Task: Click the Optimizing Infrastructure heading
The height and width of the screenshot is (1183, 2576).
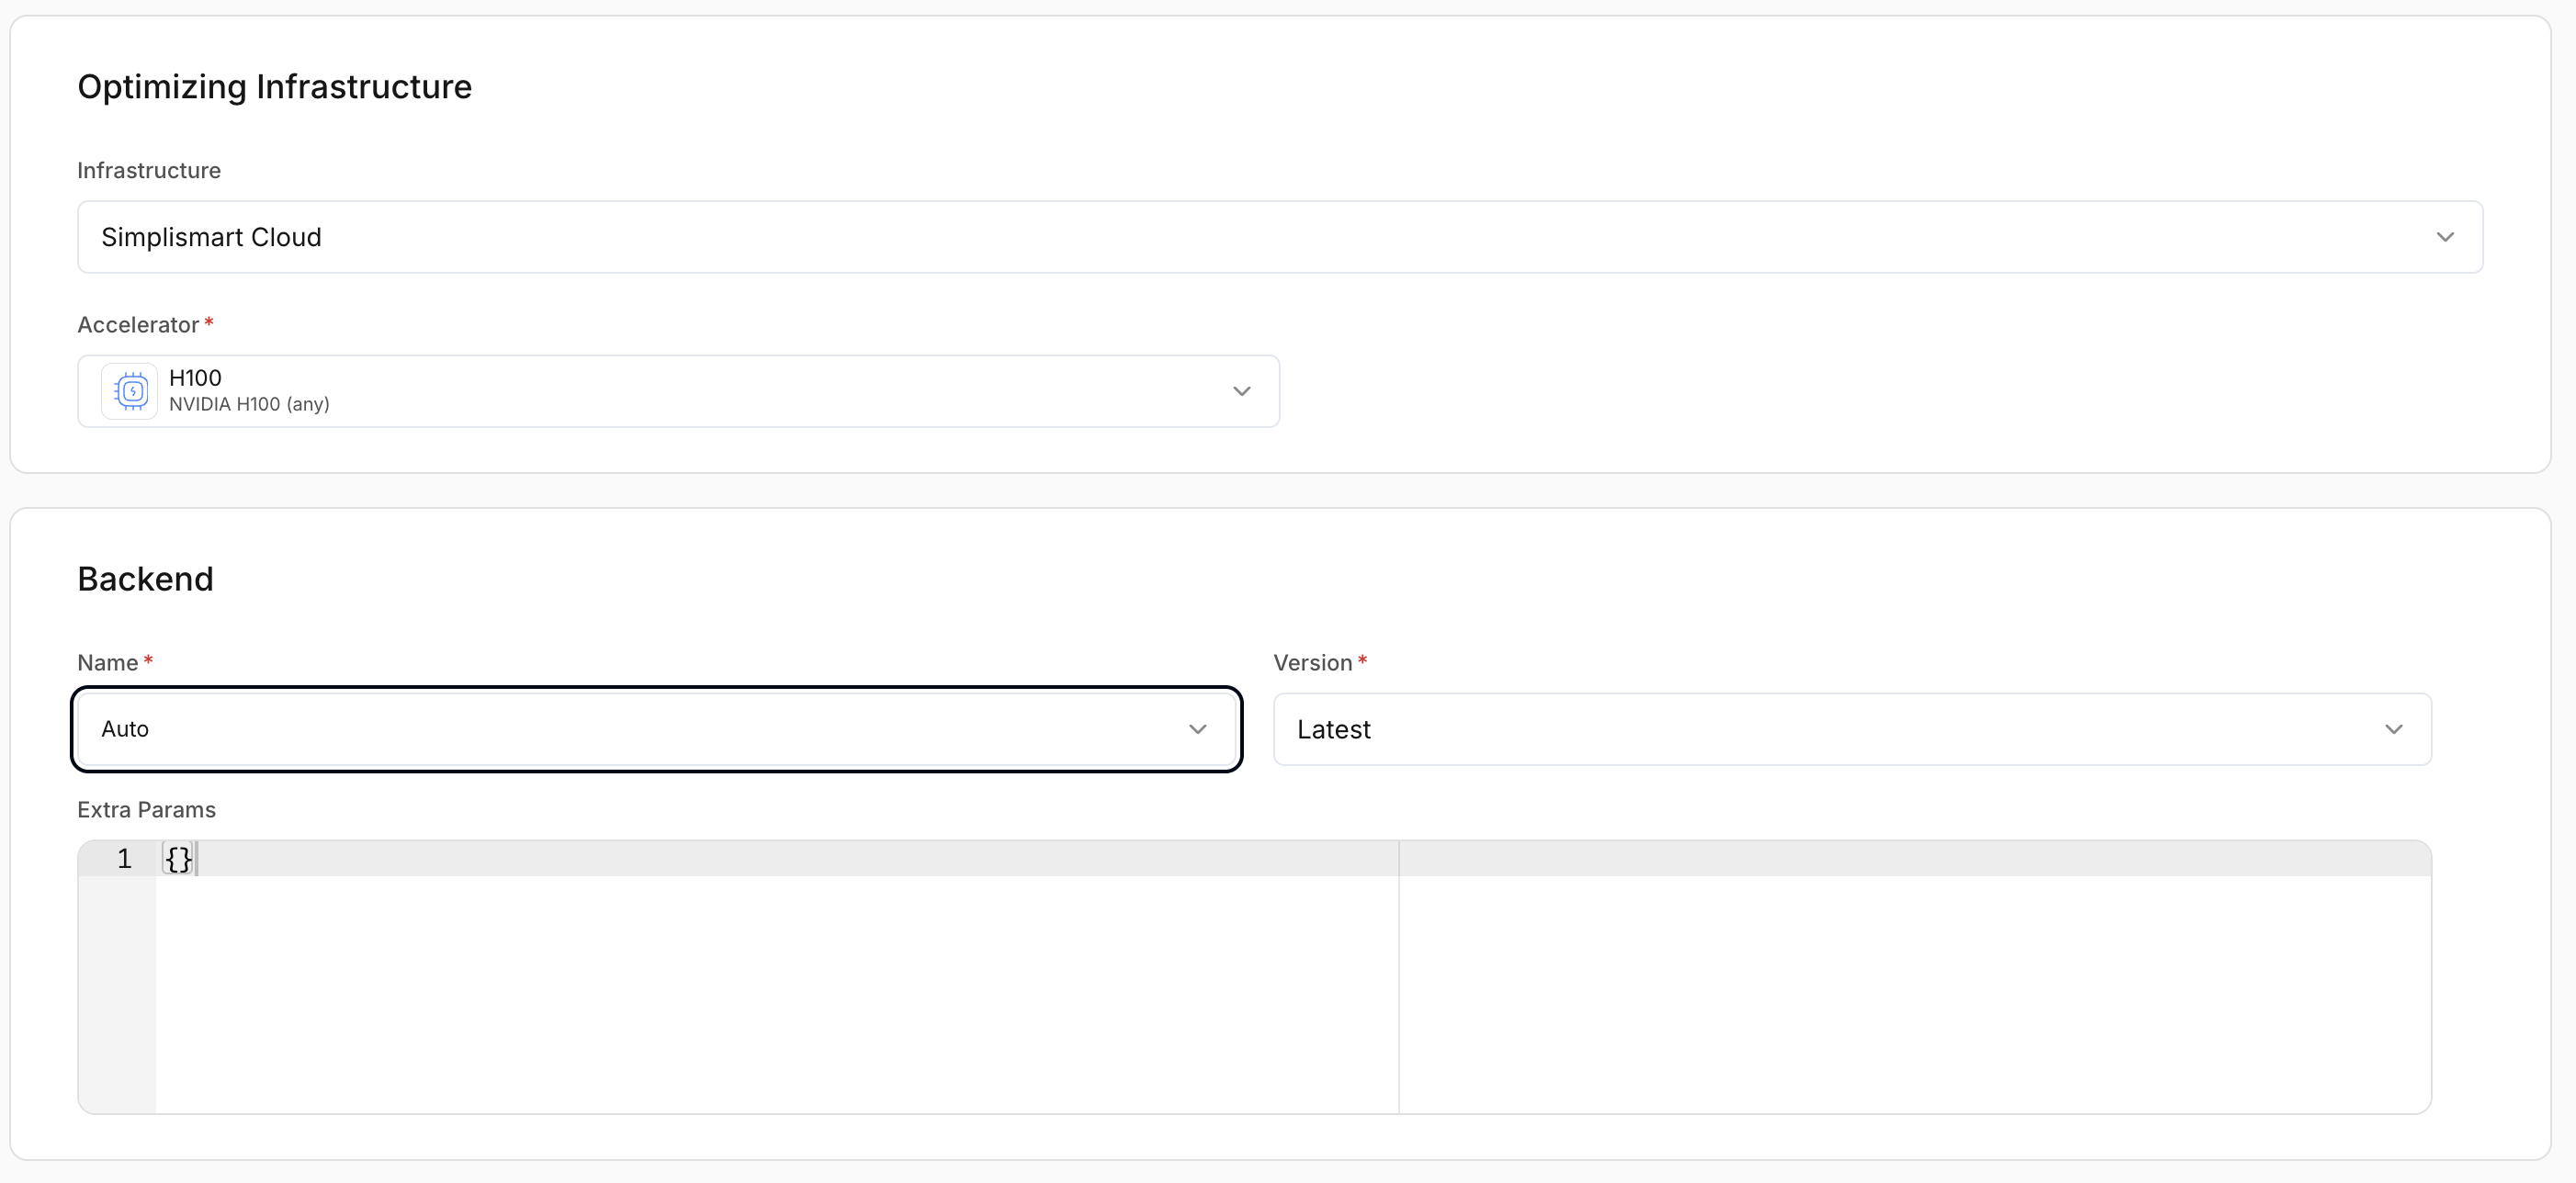Action: click(274, 87)
